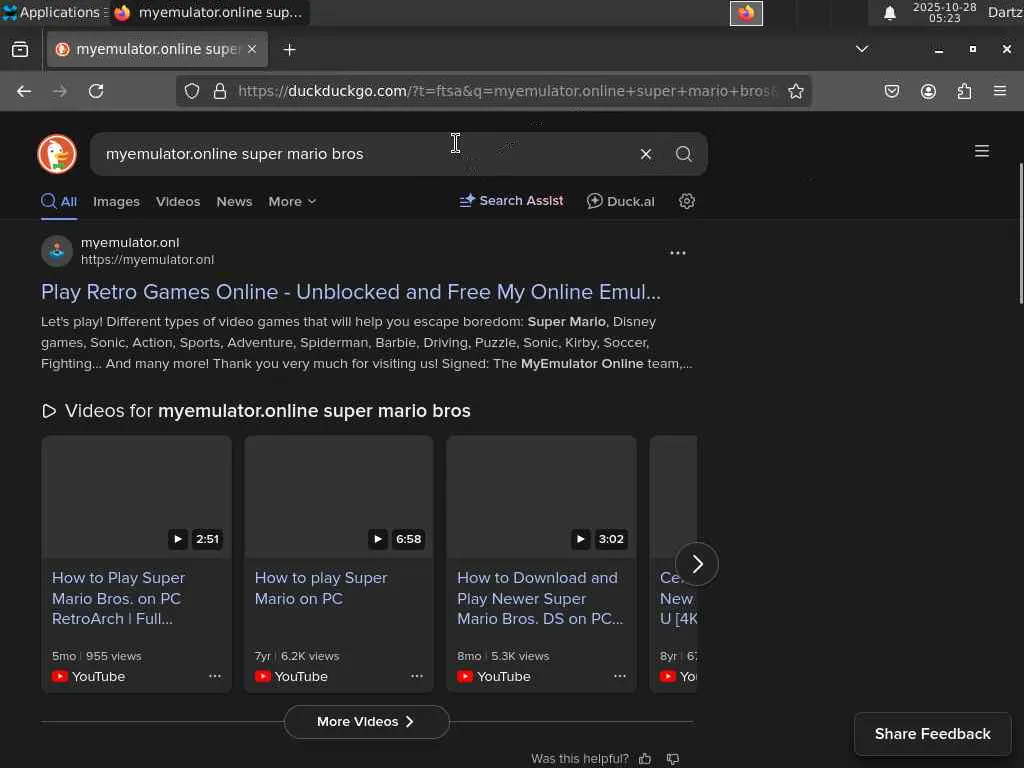The width and height of the screenshot is (1024, 768).
Task: Go back with browser back arrow
Action: coord(24,91)
